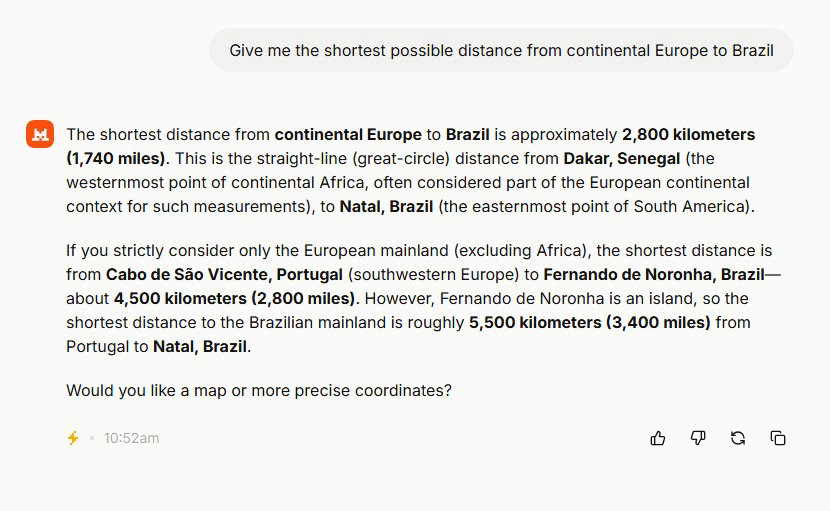This screenshot has height=511, width=830.
Task: Click the Mistral avatar logo icon
Action: pos(40,134)
